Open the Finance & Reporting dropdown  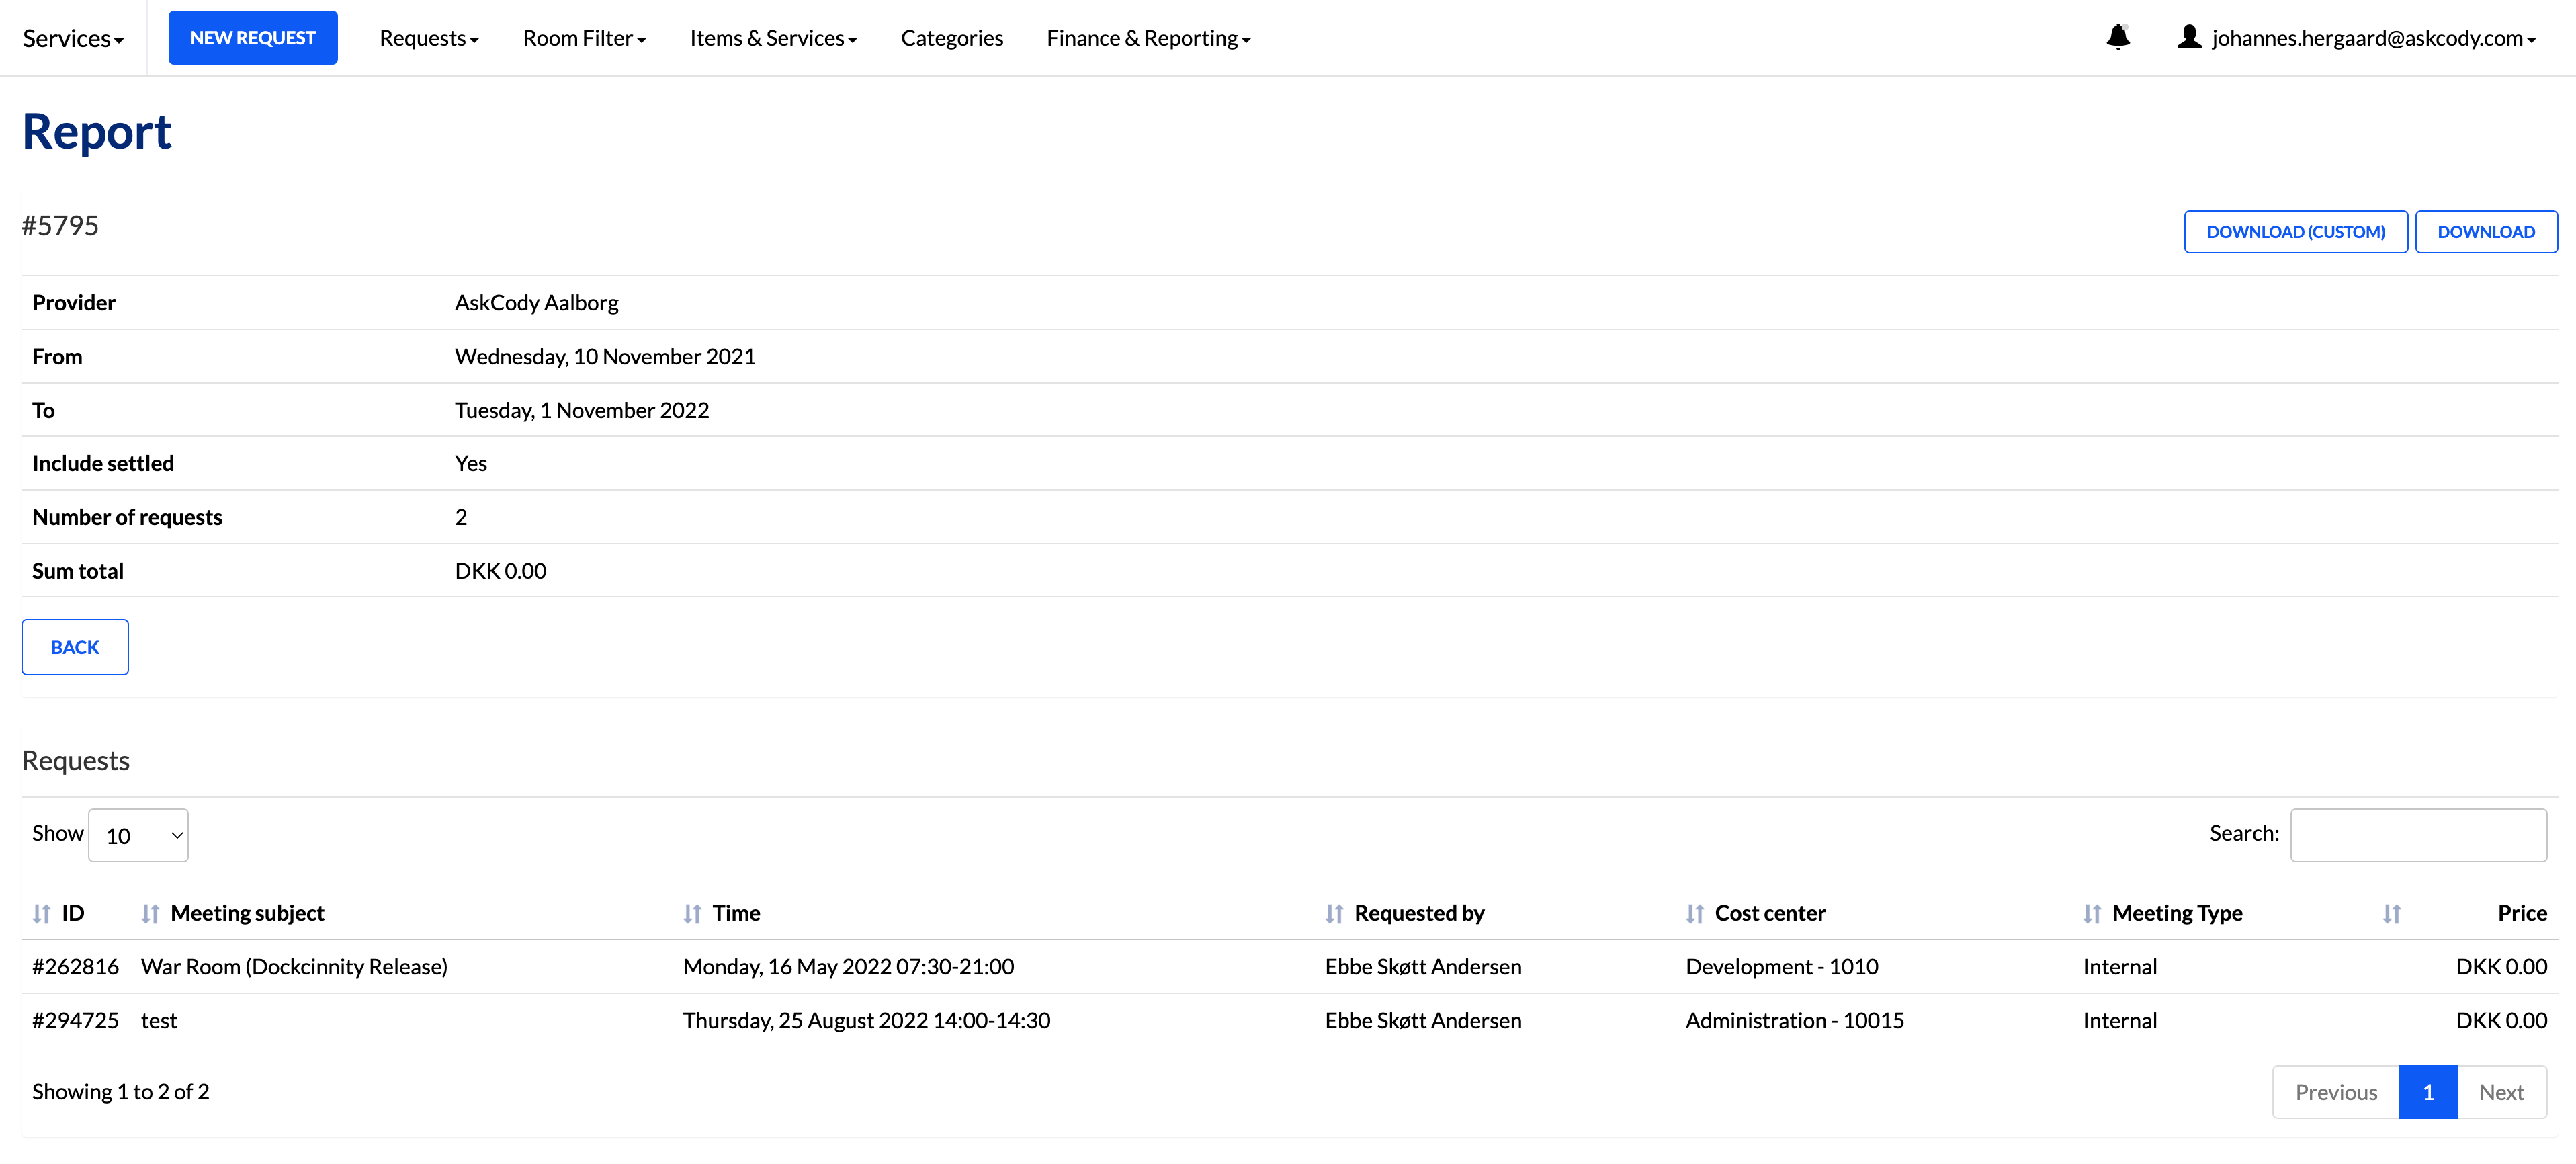pos(1148,39)
